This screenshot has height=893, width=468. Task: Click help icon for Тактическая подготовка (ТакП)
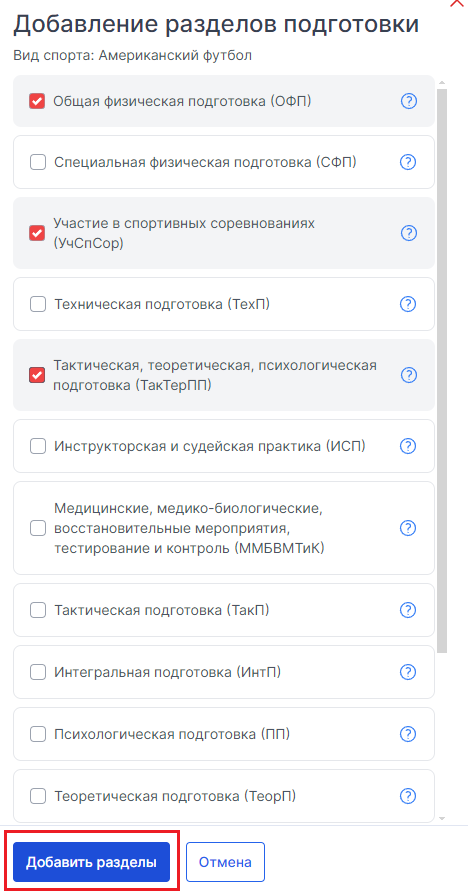408,611
